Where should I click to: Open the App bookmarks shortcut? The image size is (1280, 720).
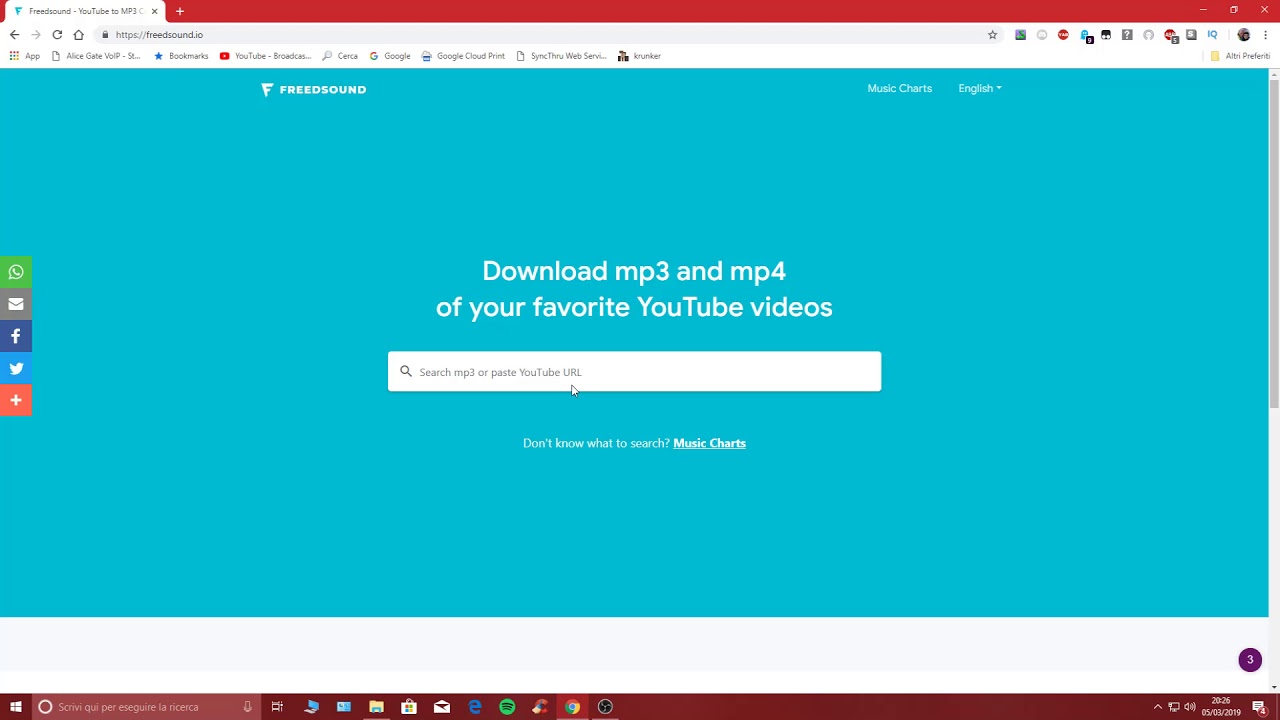[25, 56]
